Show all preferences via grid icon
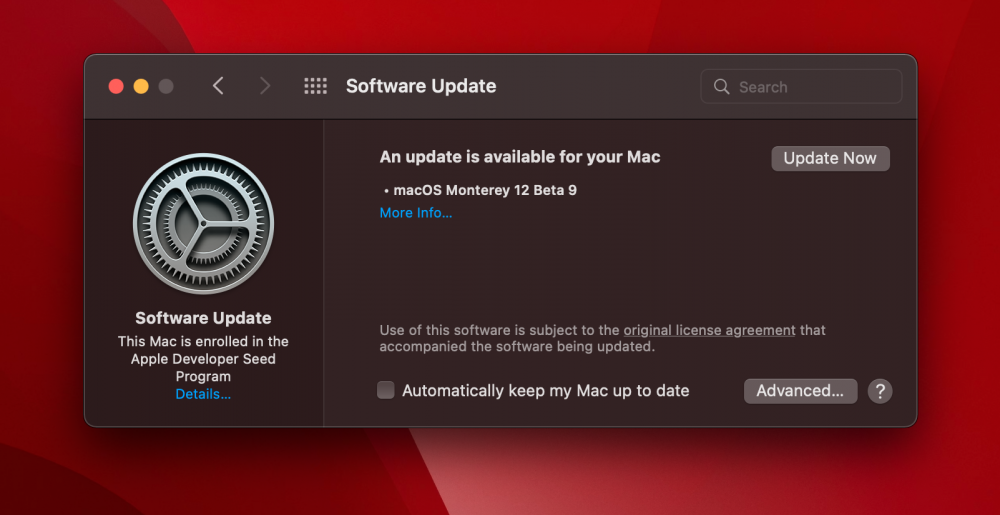 (x=316, y=86)
